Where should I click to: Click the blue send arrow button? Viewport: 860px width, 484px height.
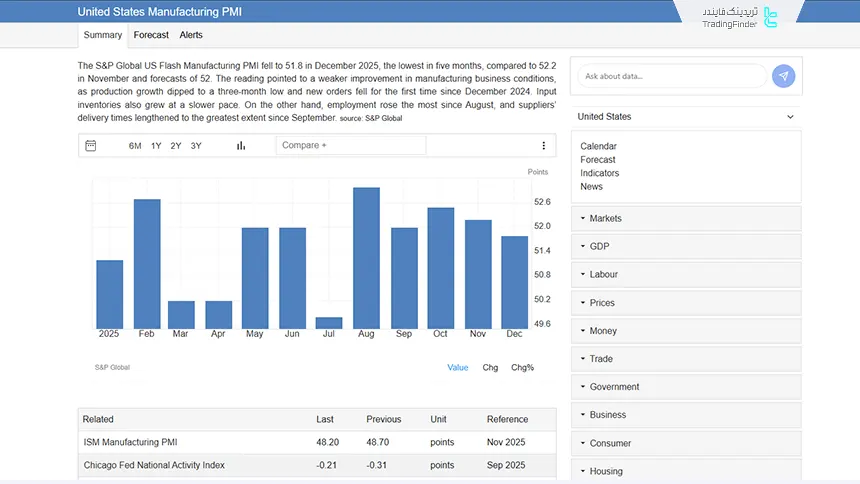coord(784,76)
